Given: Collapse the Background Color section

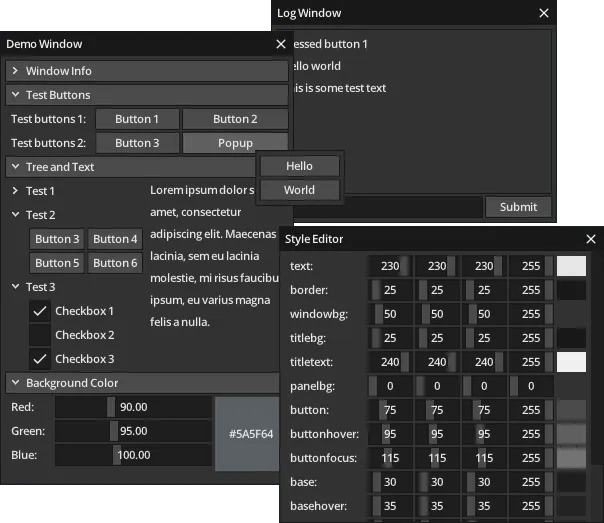Looking at the screenshot, I should tap(143, 383).
